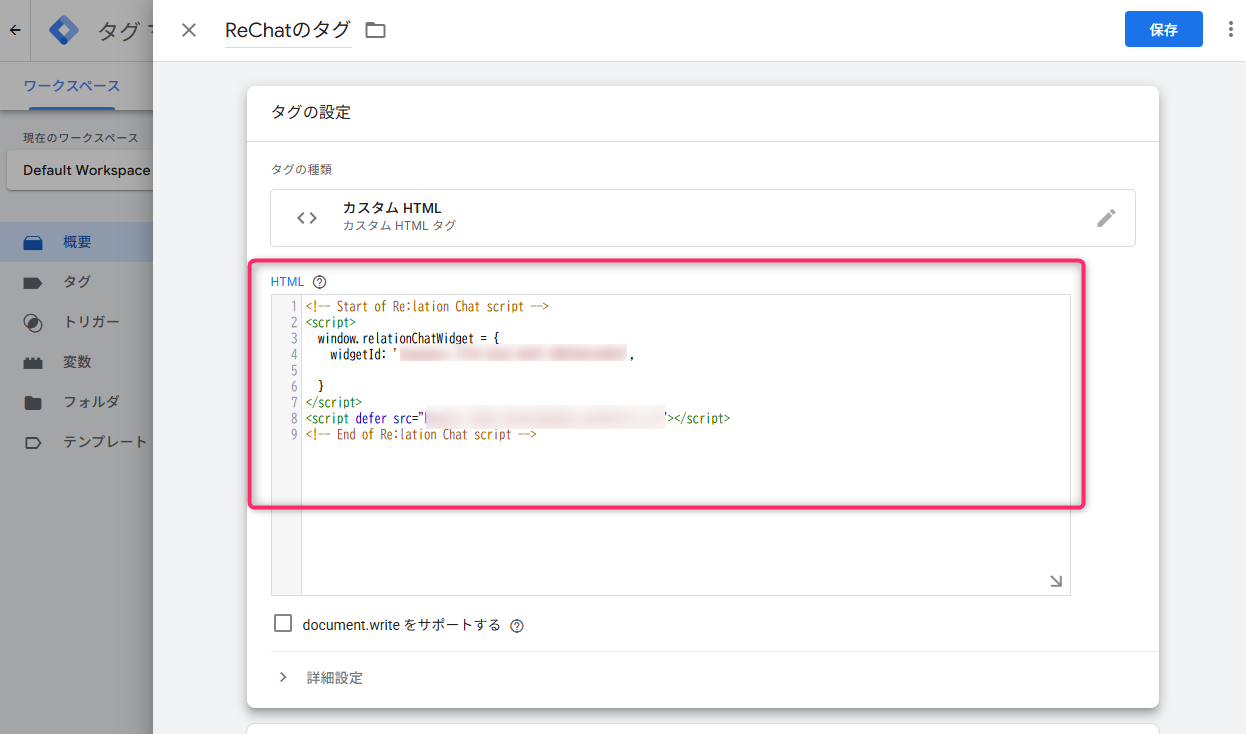Click the ReChatのタグ name field
Screen dimensions: 1246x734
(288, 30)
